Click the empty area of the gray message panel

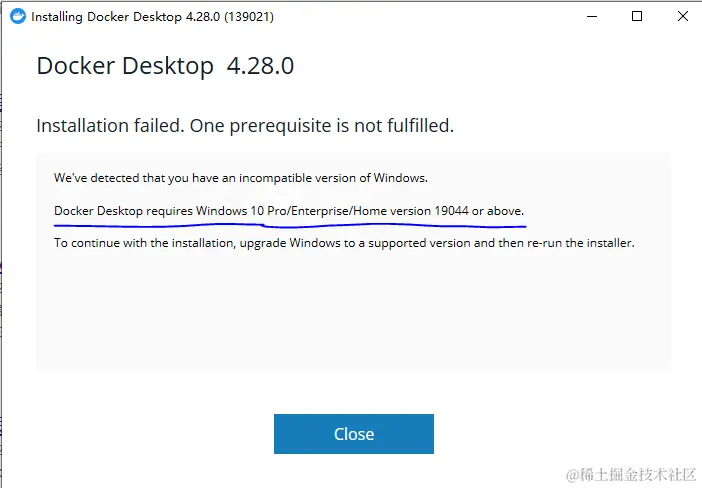point(354,313)
